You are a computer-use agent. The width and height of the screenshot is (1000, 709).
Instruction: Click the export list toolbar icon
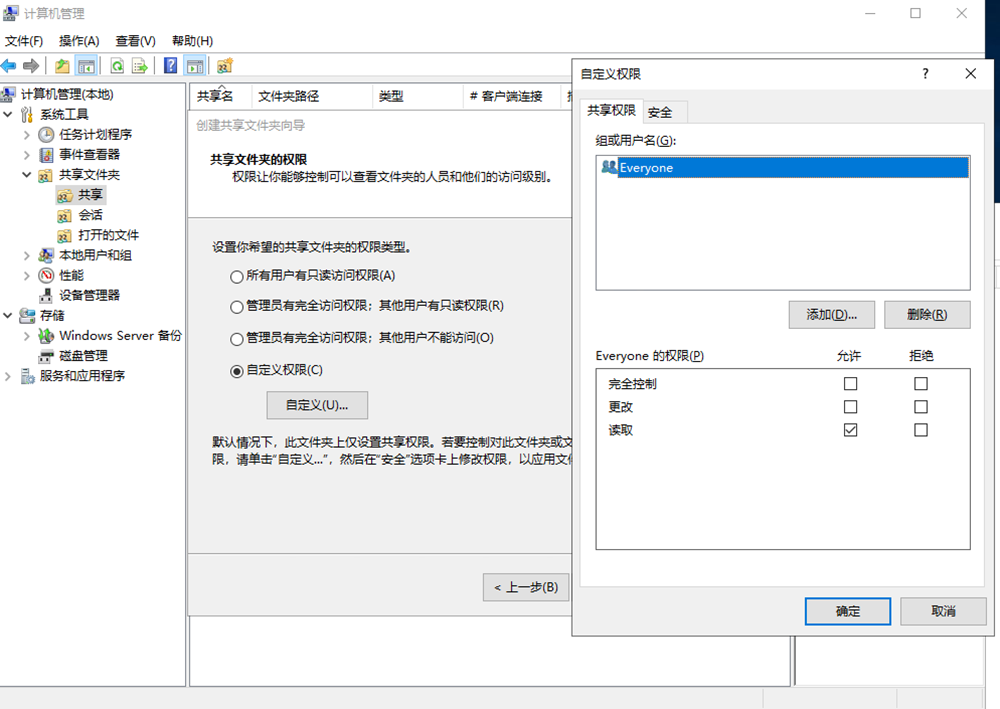click(140, 66)
